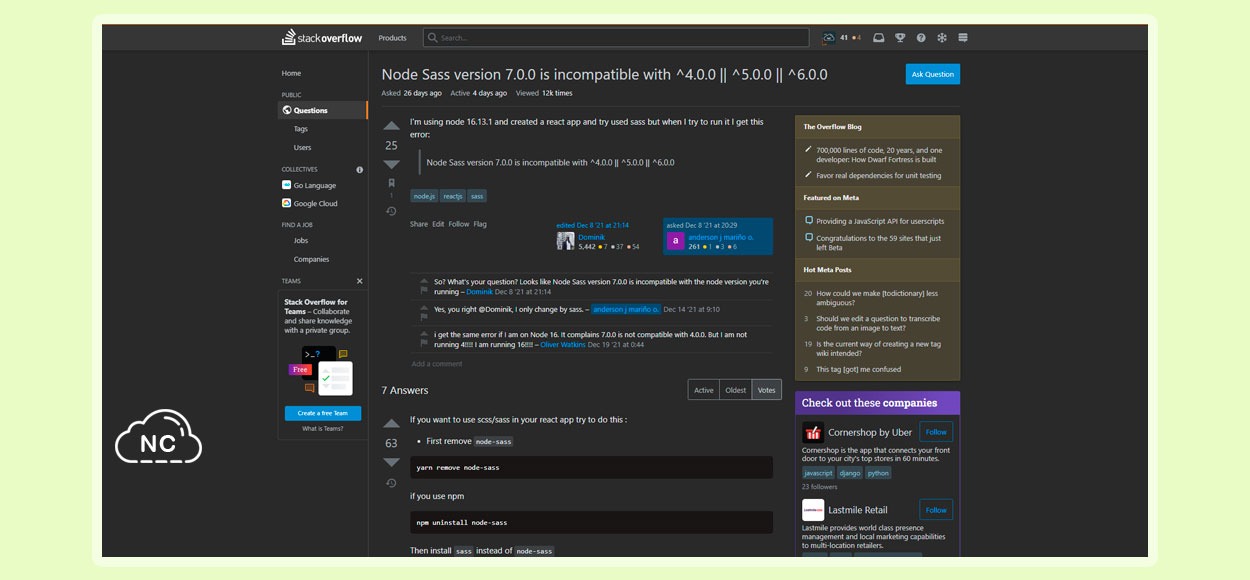Sort answers by Active

(x=704, y=390)
